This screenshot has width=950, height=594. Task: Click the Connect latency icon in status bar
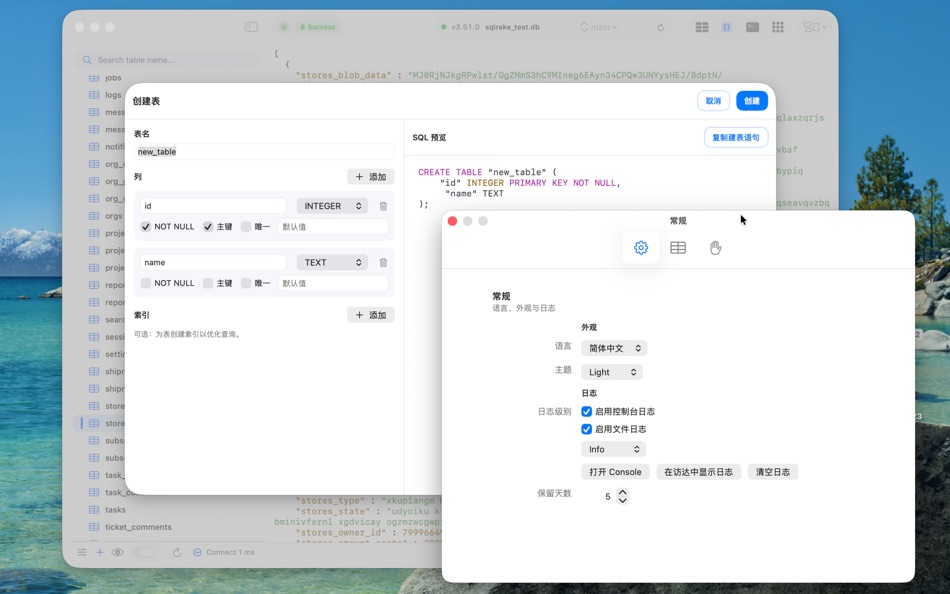pyautogui.click(x=198, y=552)
